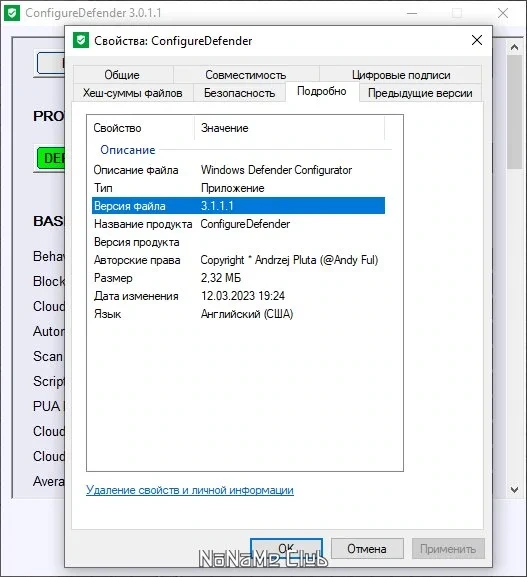Click the ConfigureDefender main window shield icon
527x577 pixels.
tap(12, 13)
